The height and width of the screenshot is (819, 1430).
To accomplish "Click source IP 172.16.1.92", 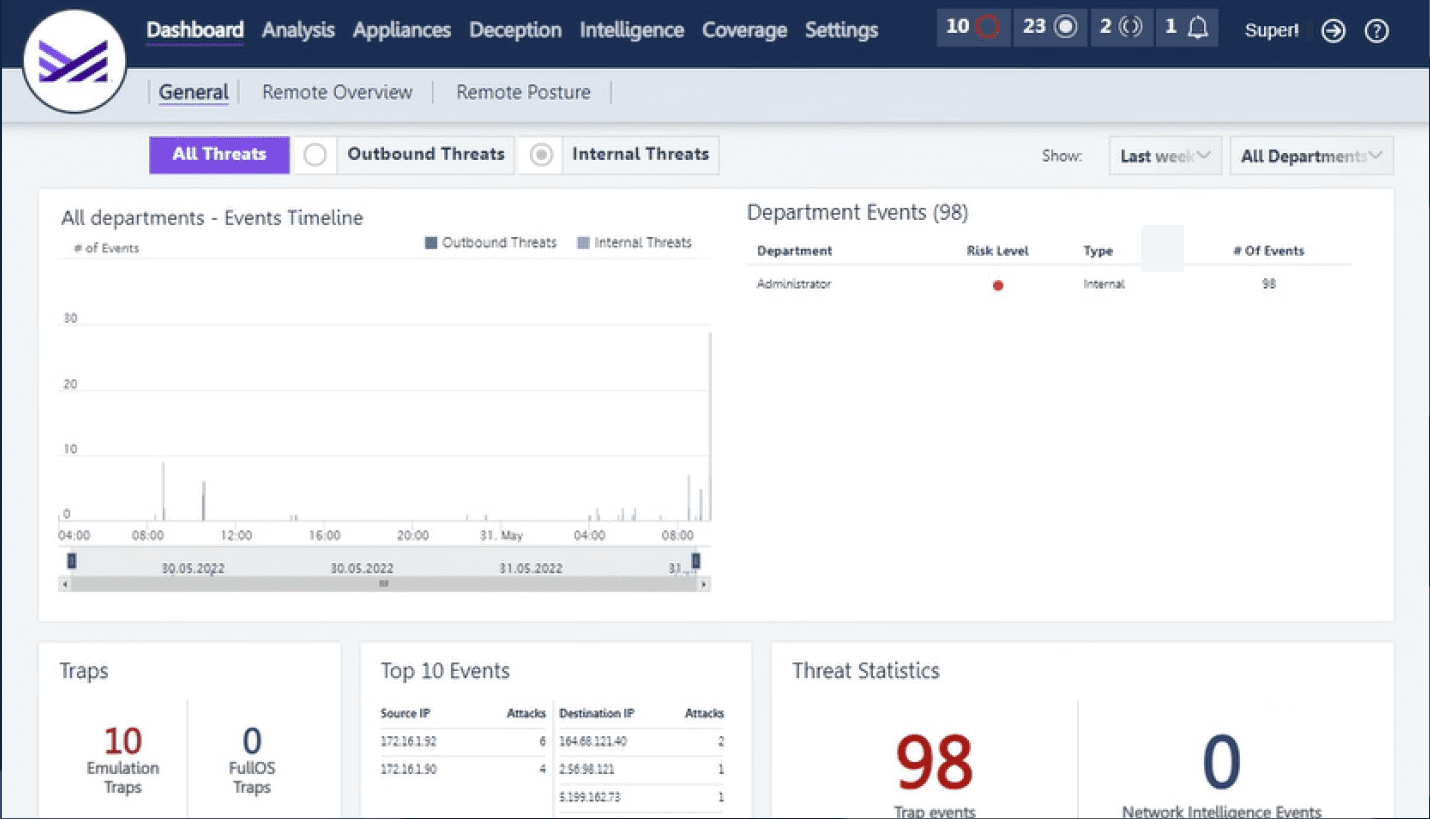I will [x=408, y=742].
